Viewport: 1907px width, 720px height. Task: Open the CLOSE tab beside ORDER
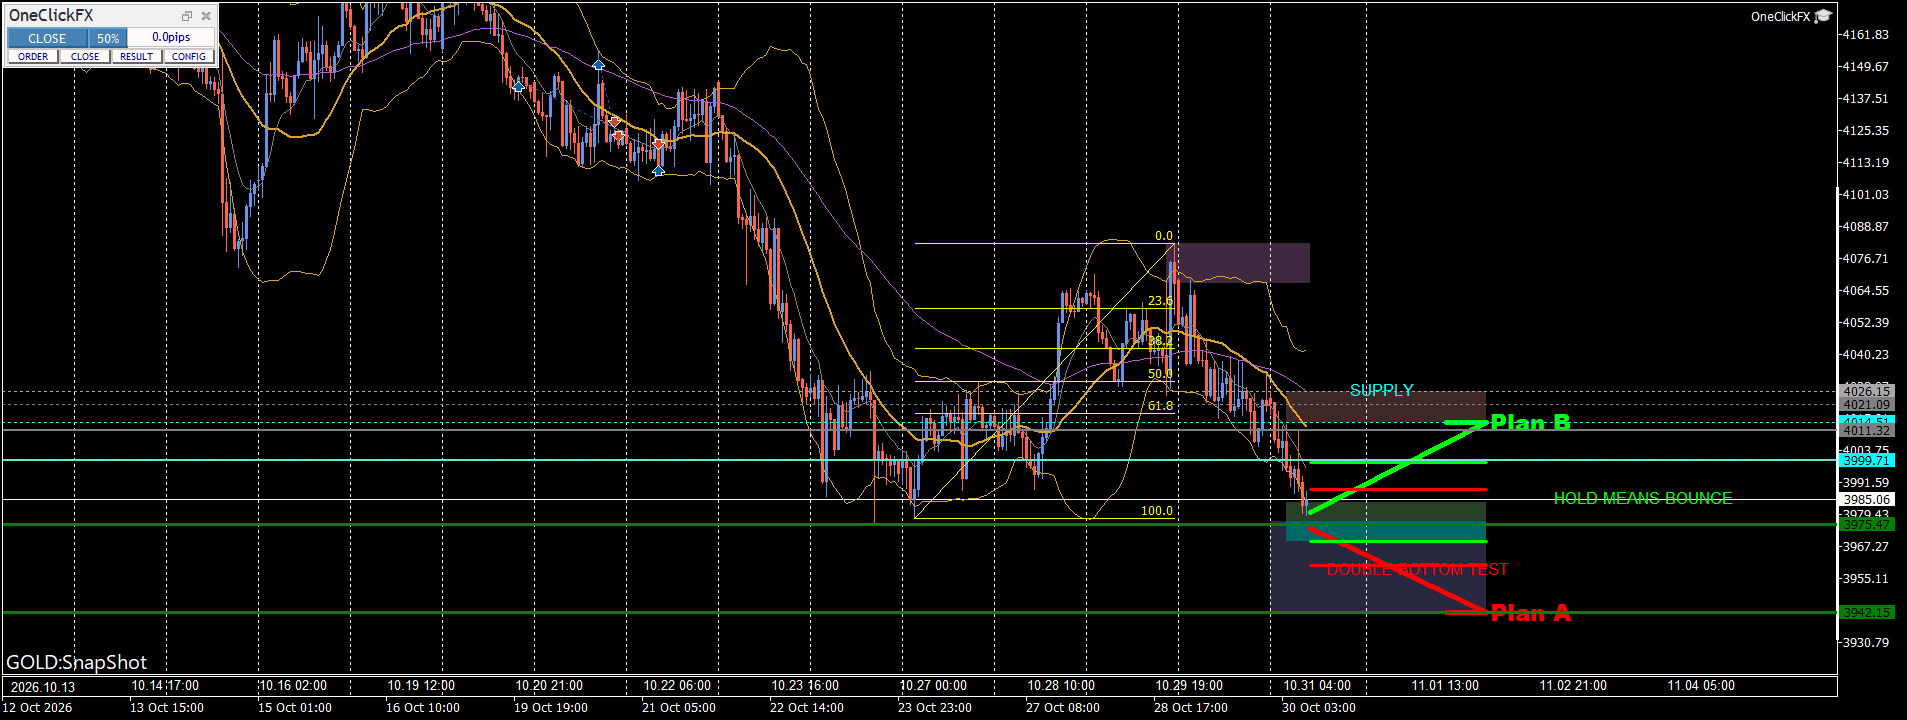[85, 57]
